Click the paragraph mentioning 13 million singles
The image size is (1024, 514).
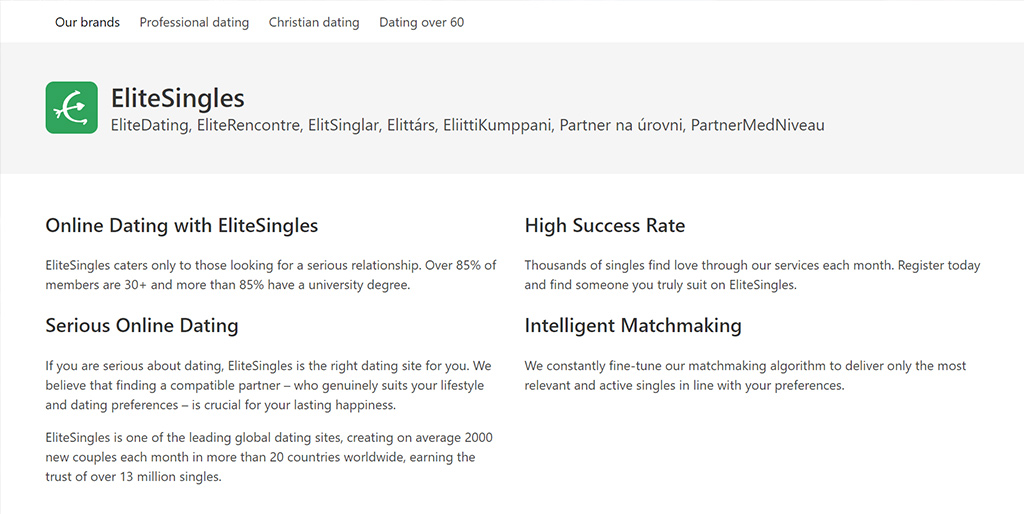(x=269, y=457)
